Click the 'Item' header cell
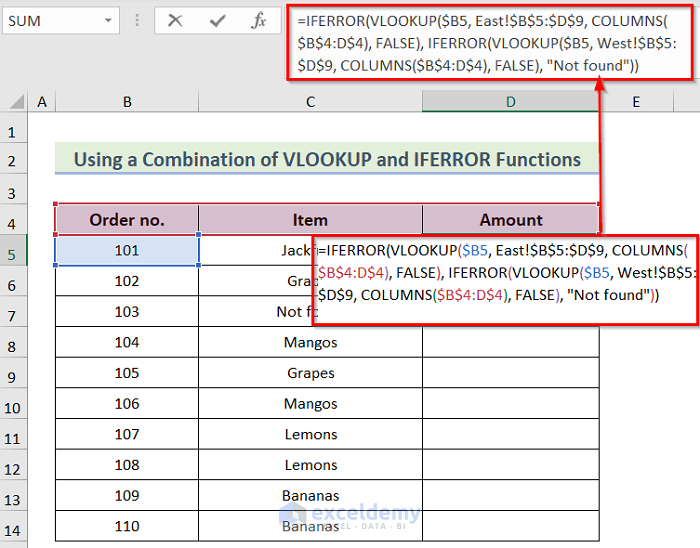 [x=310, y=220]
